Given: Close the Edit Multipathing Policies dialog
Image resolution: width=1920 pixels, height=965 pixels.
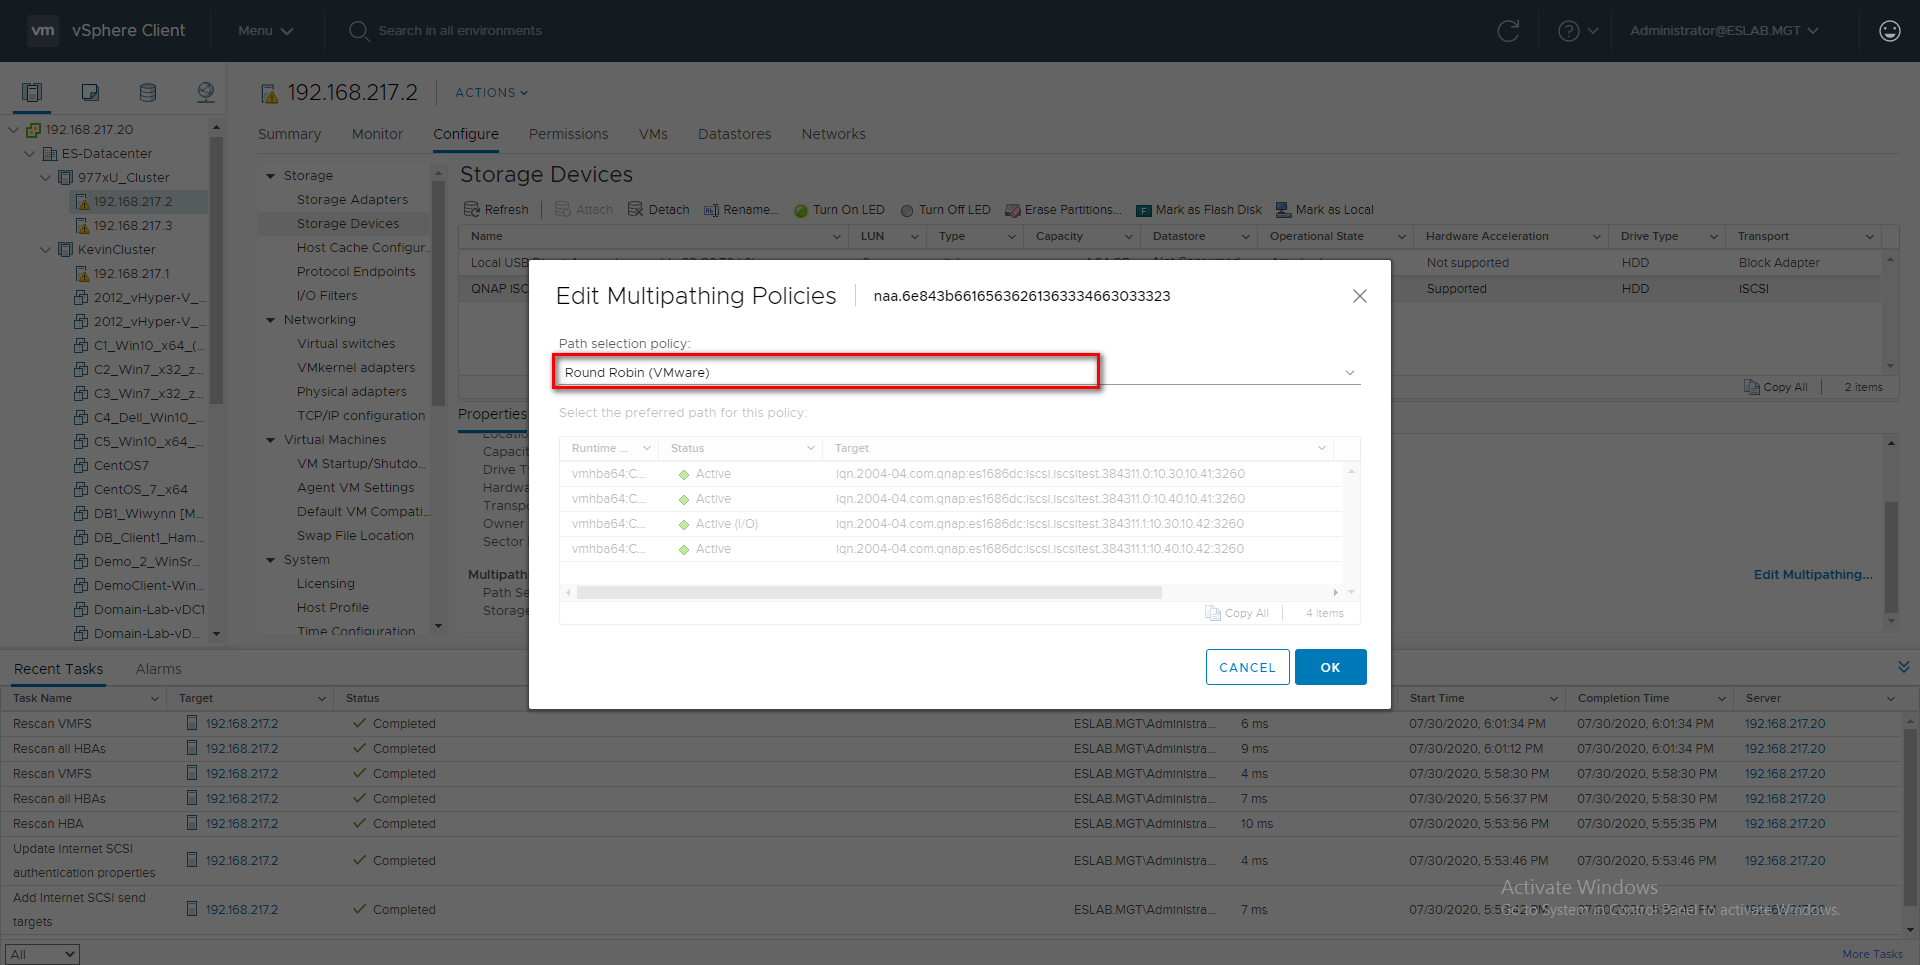Looking at the screenshot, I should (x=1359, y=296).
